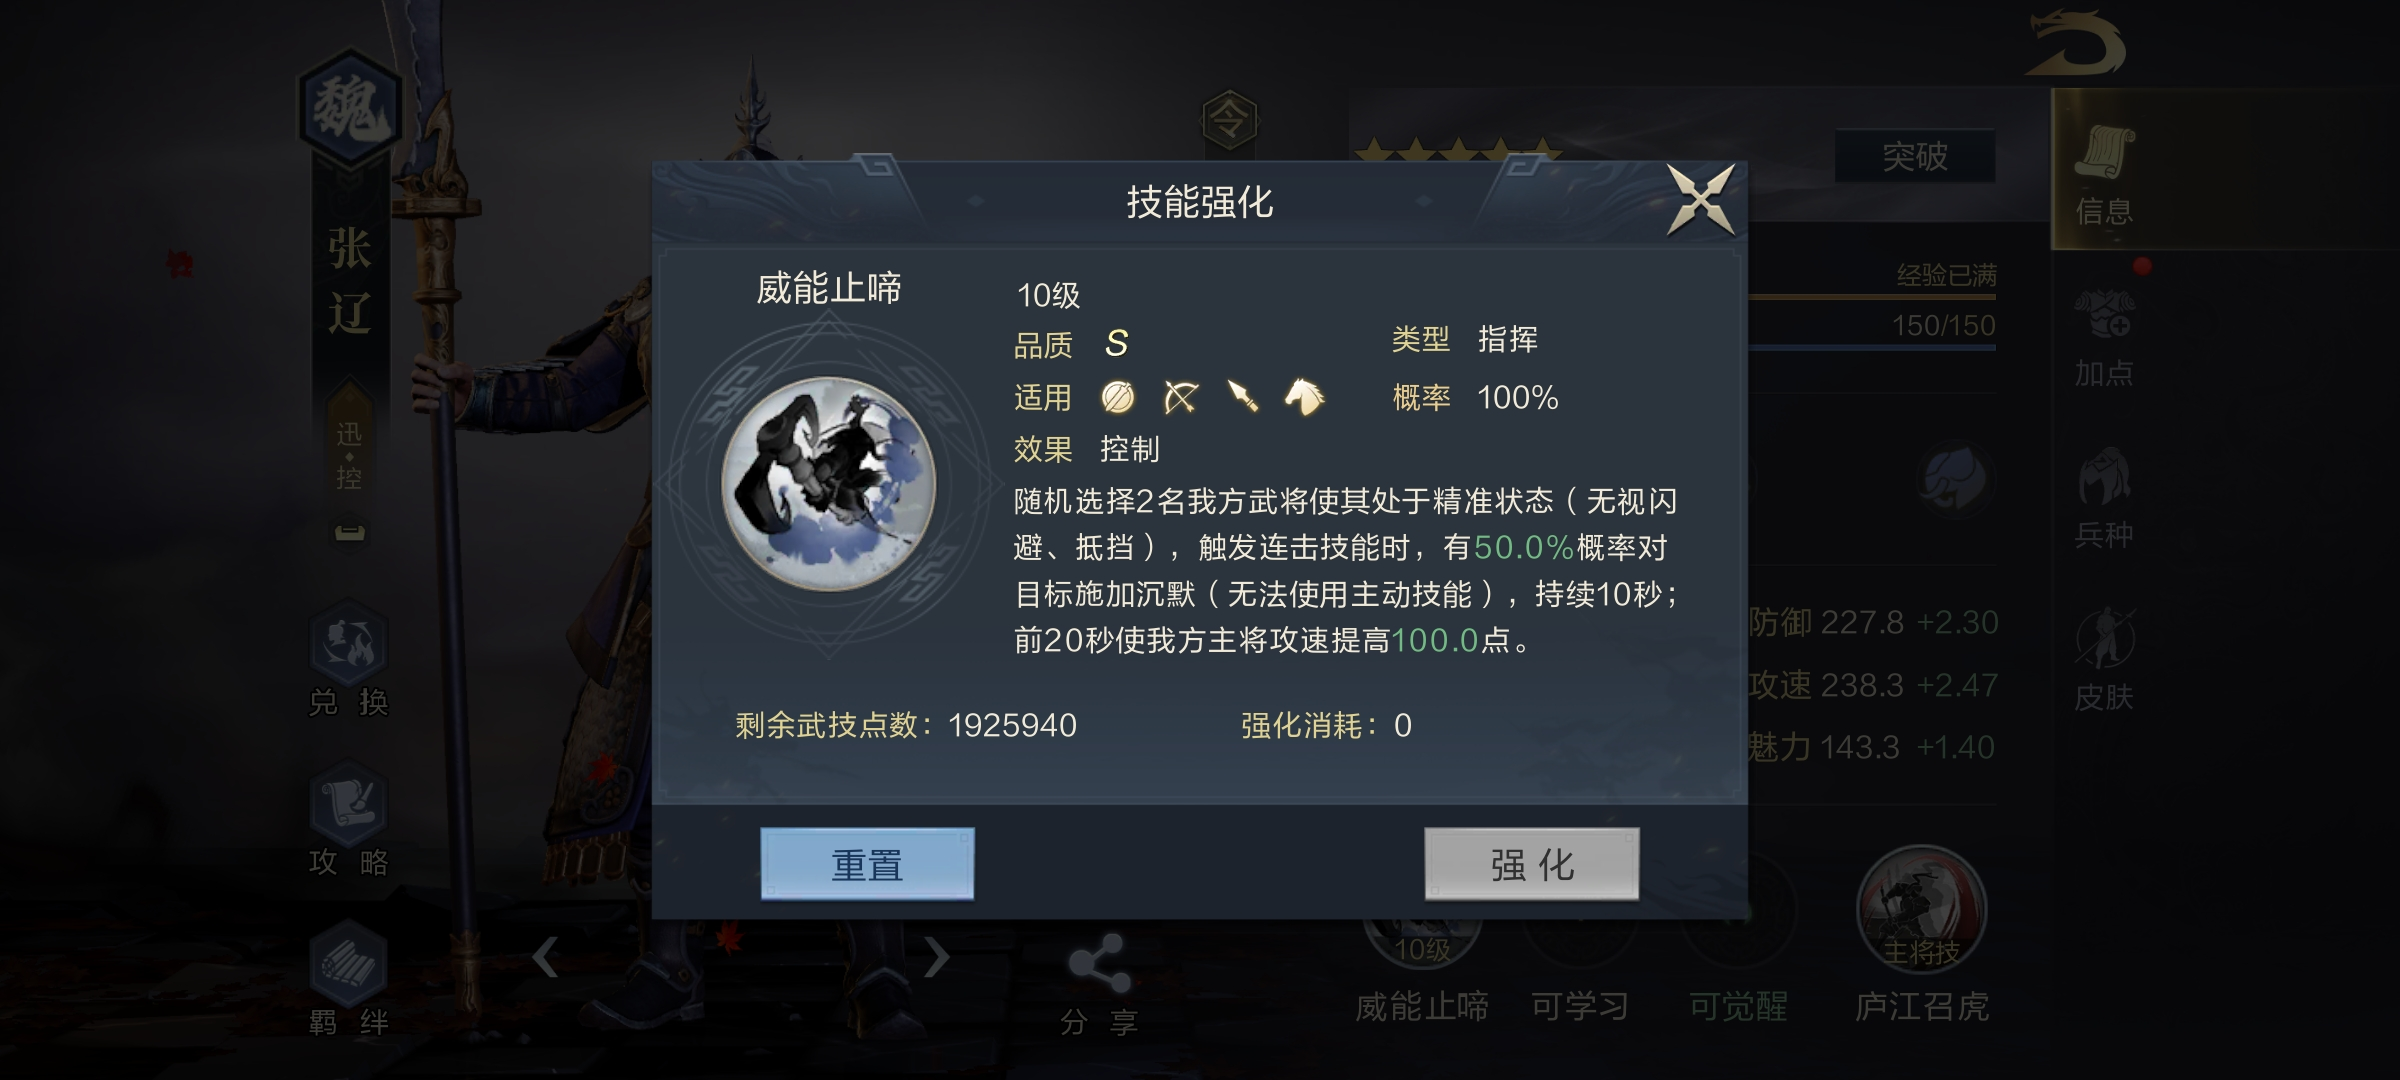Switch to next general with right chevron
Screen dimensions: 2400x1080
(x=936, y=957)
